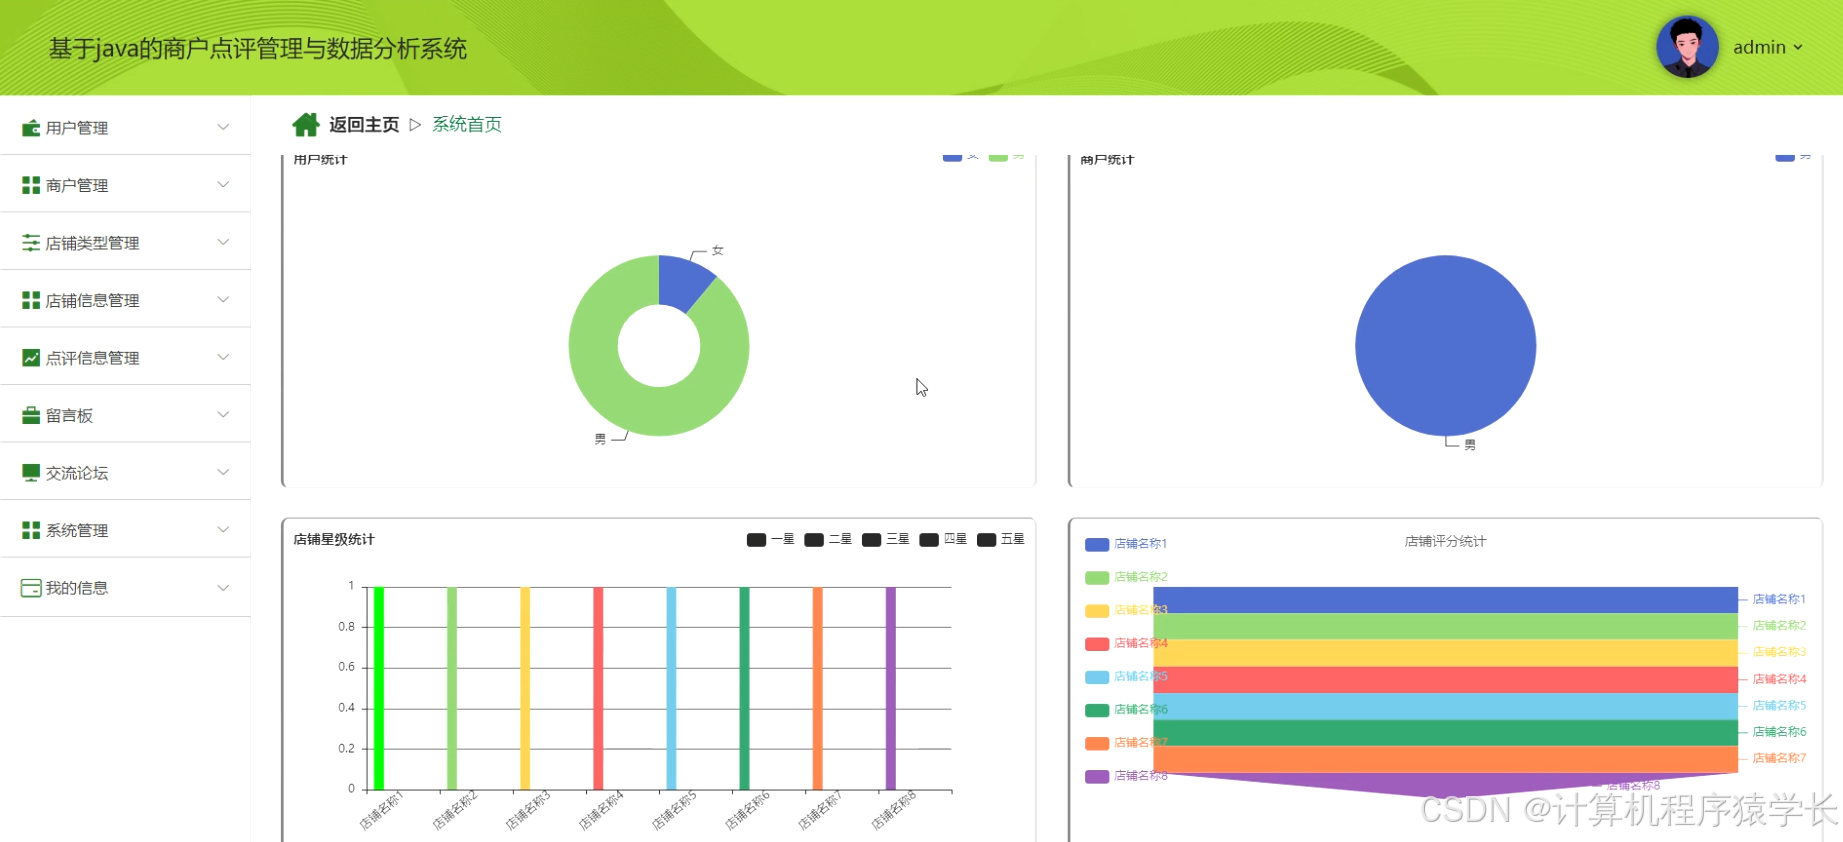This screenshot has width=1843, height=842.
Task: Expand the 商户管理 menu chevron
Action: pyautogui.click(x=223, y=184)
